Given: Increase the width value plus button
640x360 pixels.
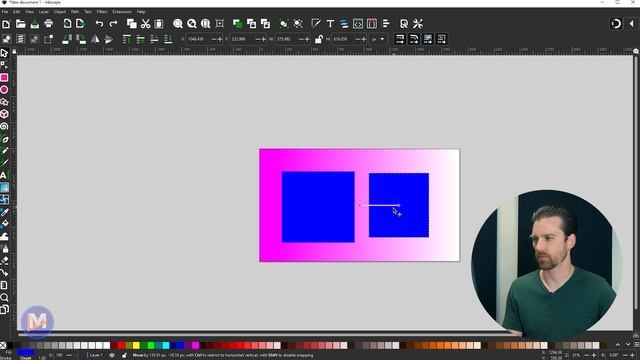Looking at the screenshot, I should click(x=307, y=39).
